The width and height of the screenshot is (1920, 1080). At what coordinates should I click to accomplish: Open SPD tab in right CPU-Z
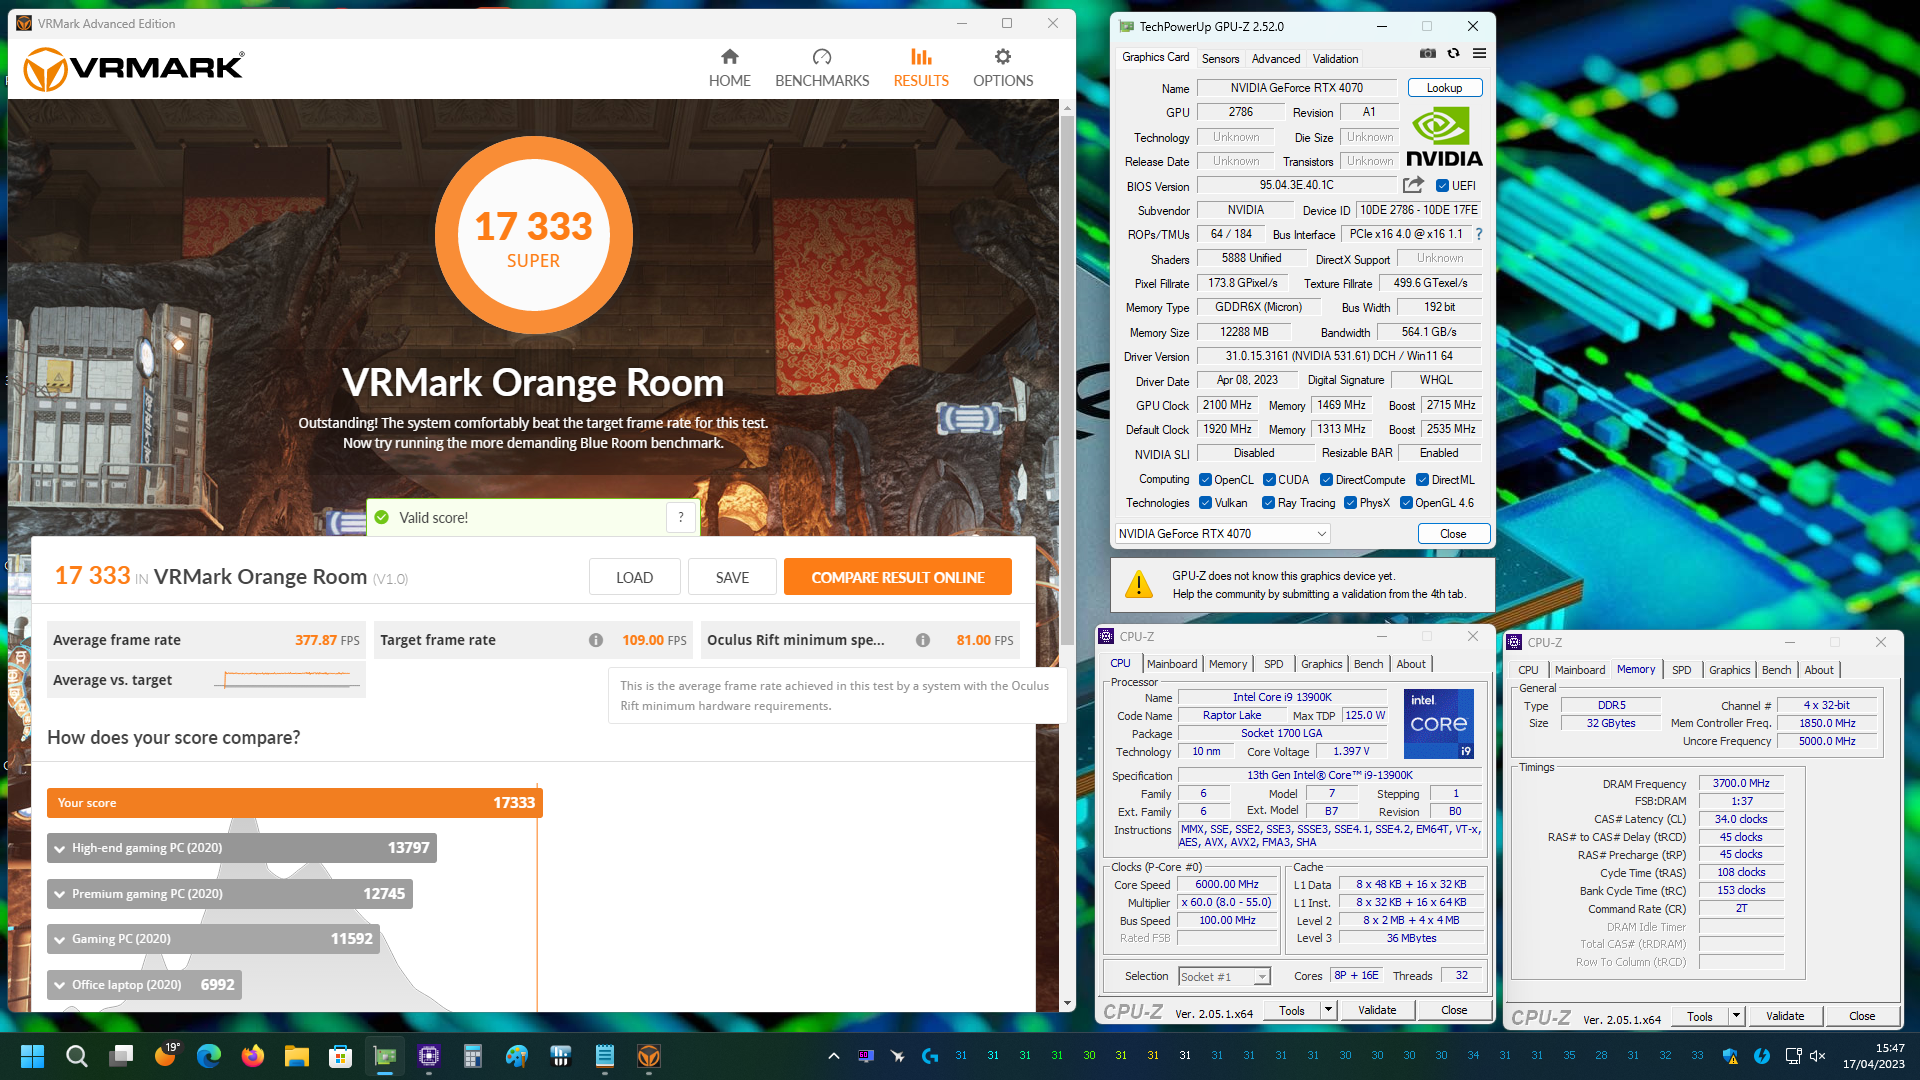click(x=1682, y=670)
